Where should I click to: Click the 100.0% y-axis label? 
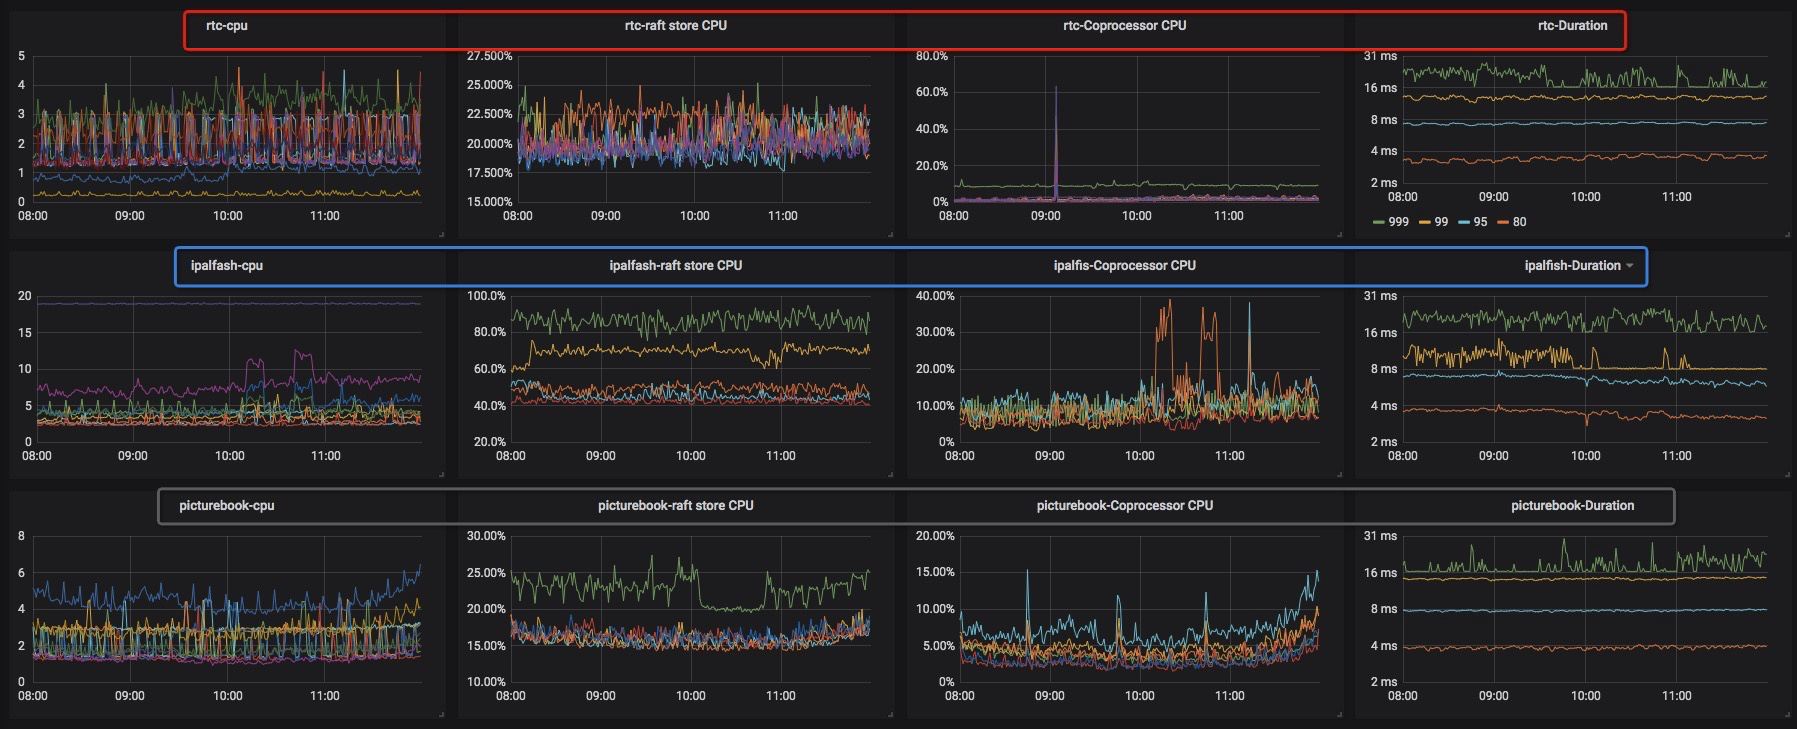coord(486,296)
